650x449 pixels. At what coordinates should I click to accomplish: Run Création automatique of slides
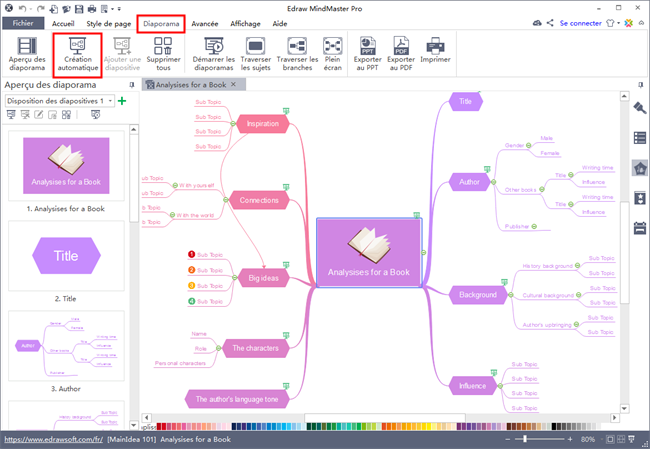78,54
